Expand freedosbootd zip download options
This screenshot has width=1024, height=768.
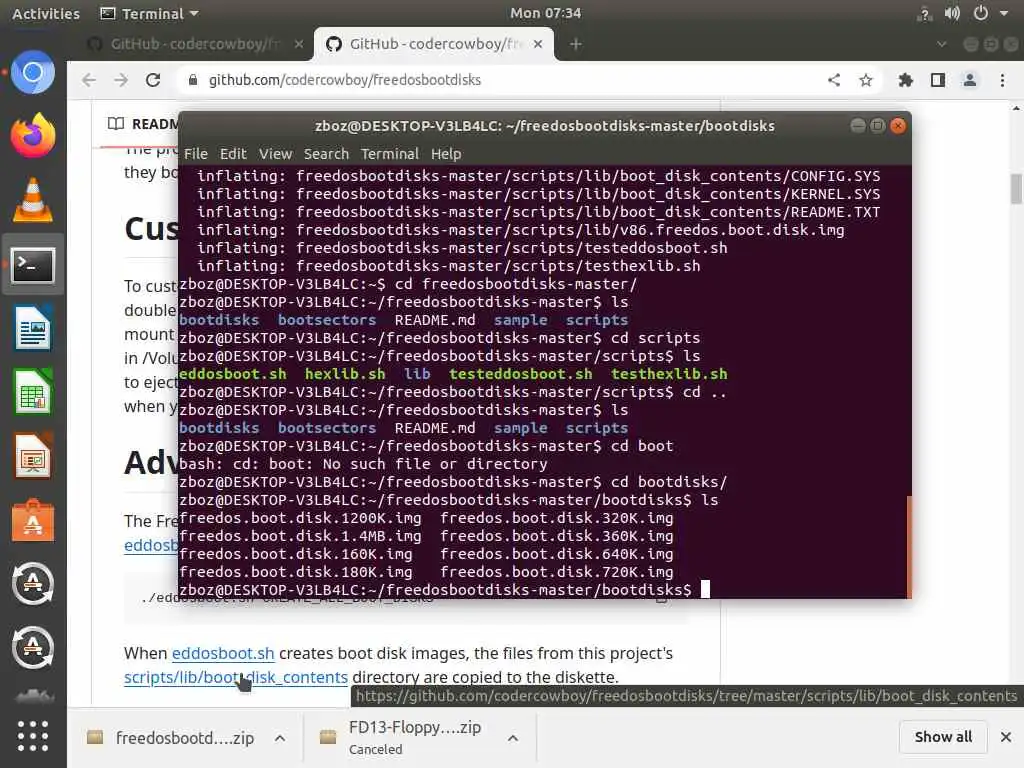coord(280,738)
